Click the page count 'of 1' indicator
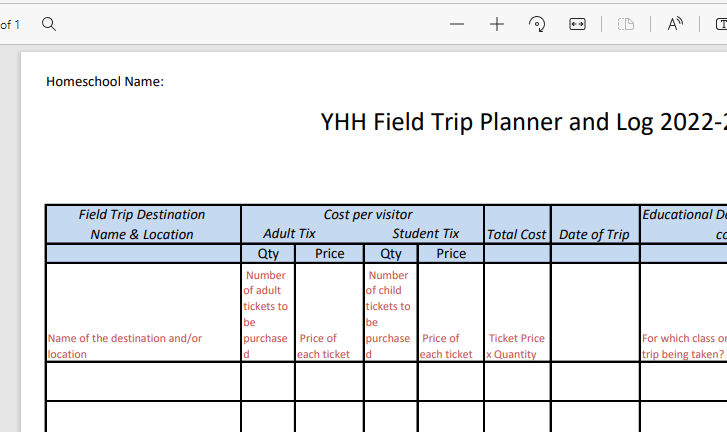 tap(10, 24)
